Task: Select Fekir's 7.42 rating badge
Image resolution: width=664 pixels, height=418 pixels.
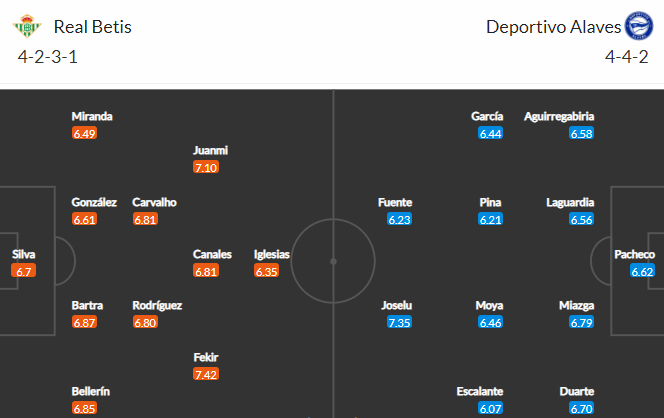Action: (206, 374)
